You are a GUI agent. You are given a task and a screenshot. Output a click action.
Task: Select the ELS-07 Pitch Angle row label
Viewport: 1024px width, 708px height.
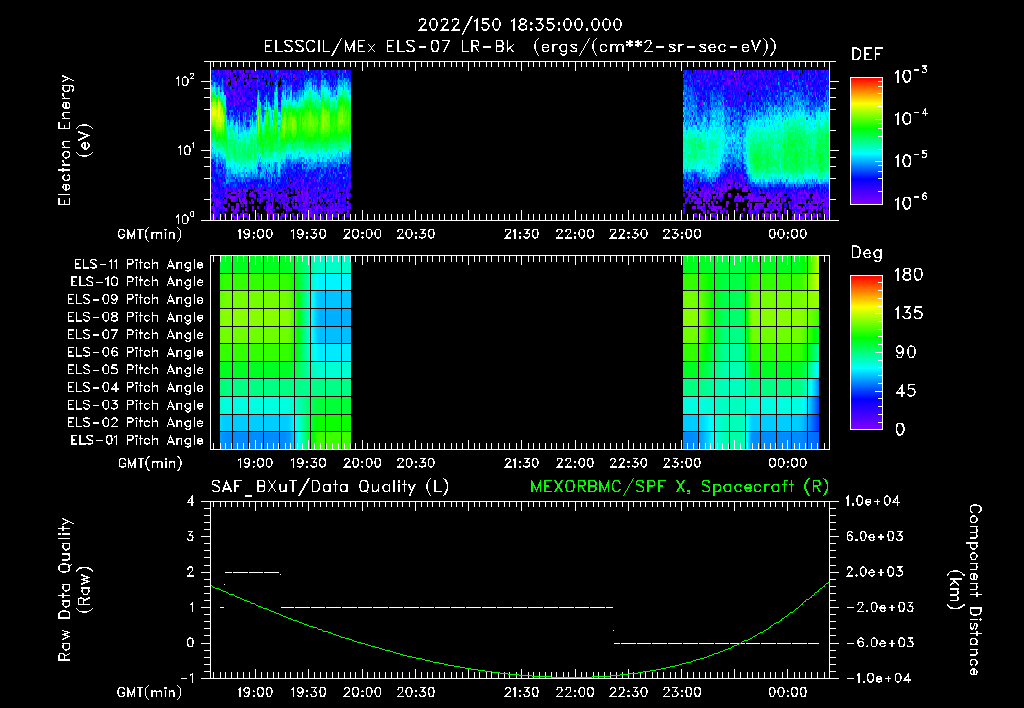click(136, 334)
